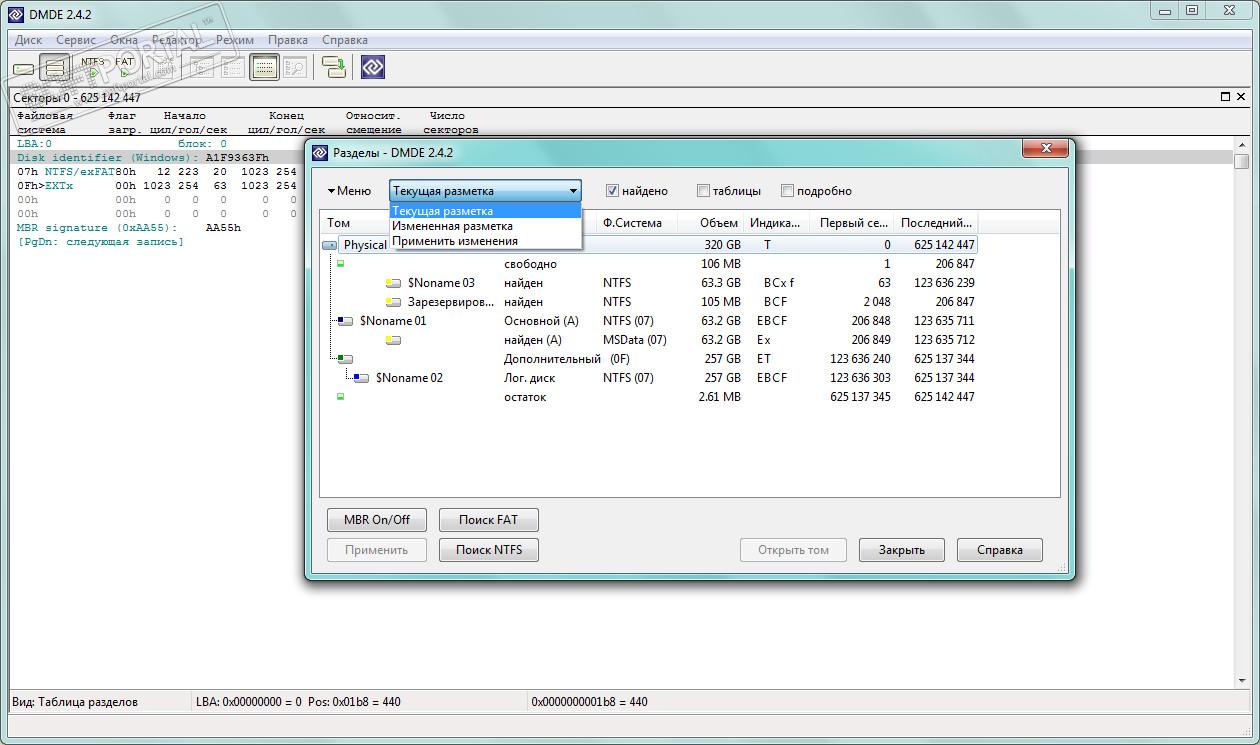This screenshot has height=745, width=1260.
Task: Click the dimmed file panel toolbar icon
Action: click(233, 68)
